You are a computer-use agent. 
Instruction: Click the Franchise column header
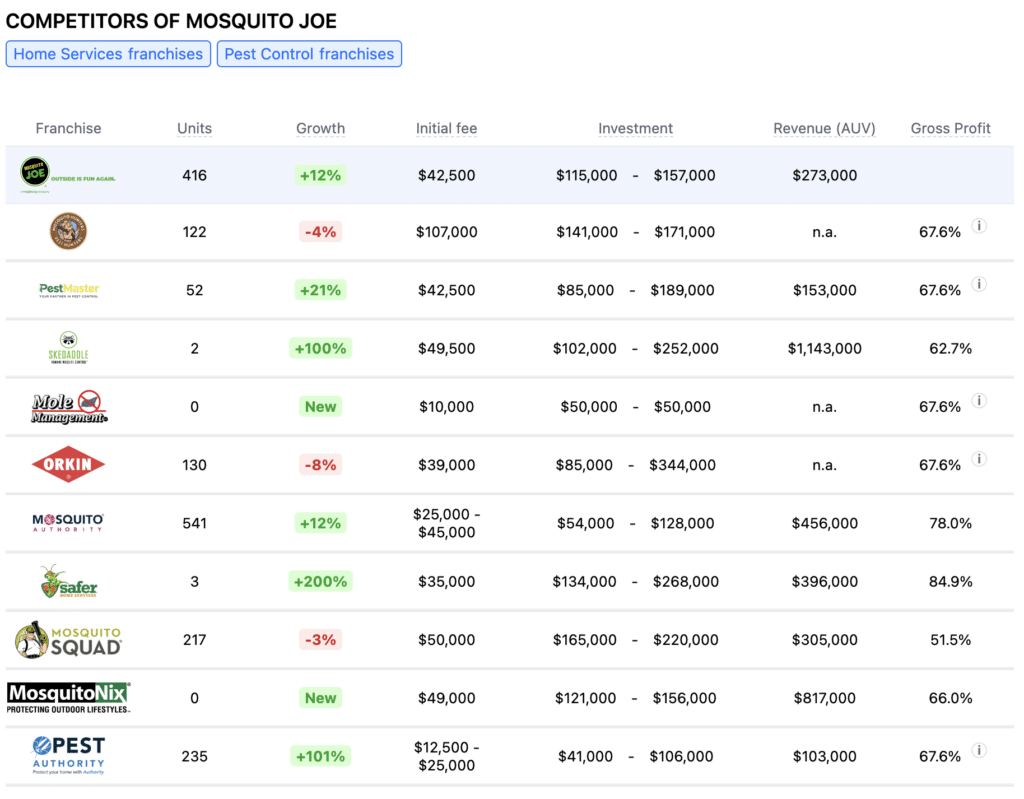[x=68, y=128]
